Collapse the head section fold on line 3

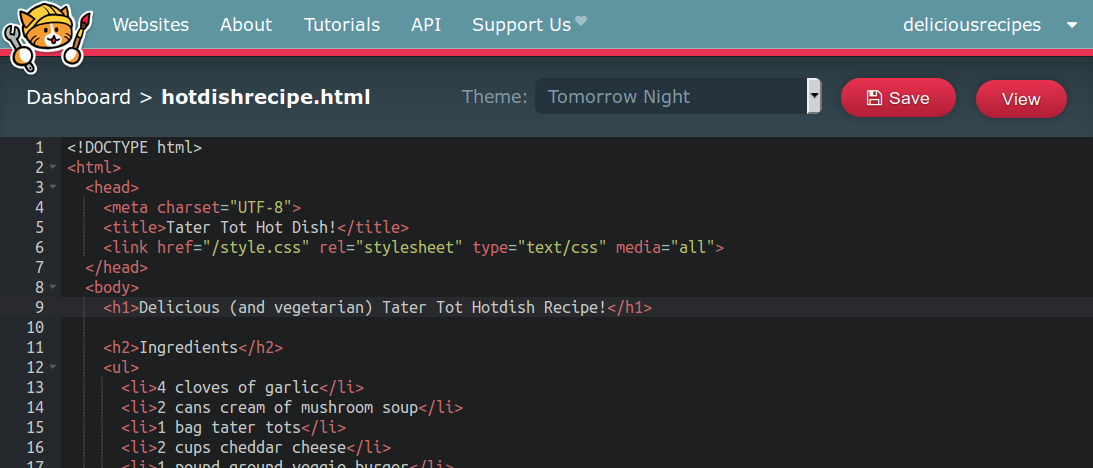click(x=53, y=188)
